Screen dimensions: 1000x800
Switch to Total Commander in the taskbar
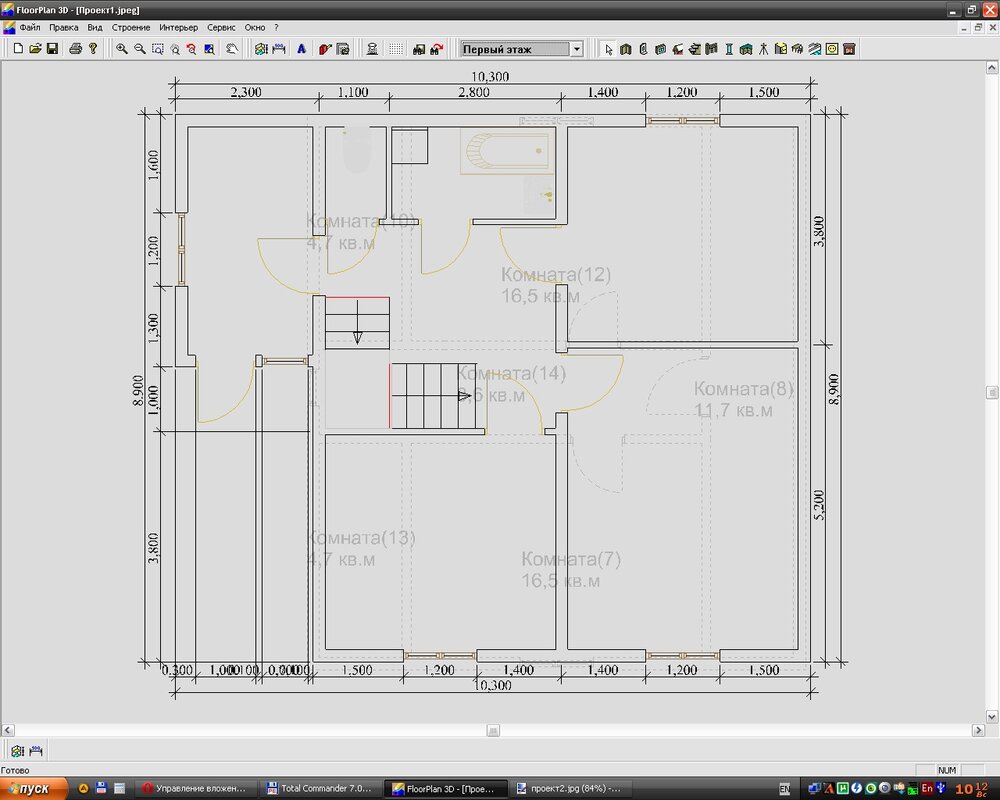pyautogui.click(x=319, y=788)
